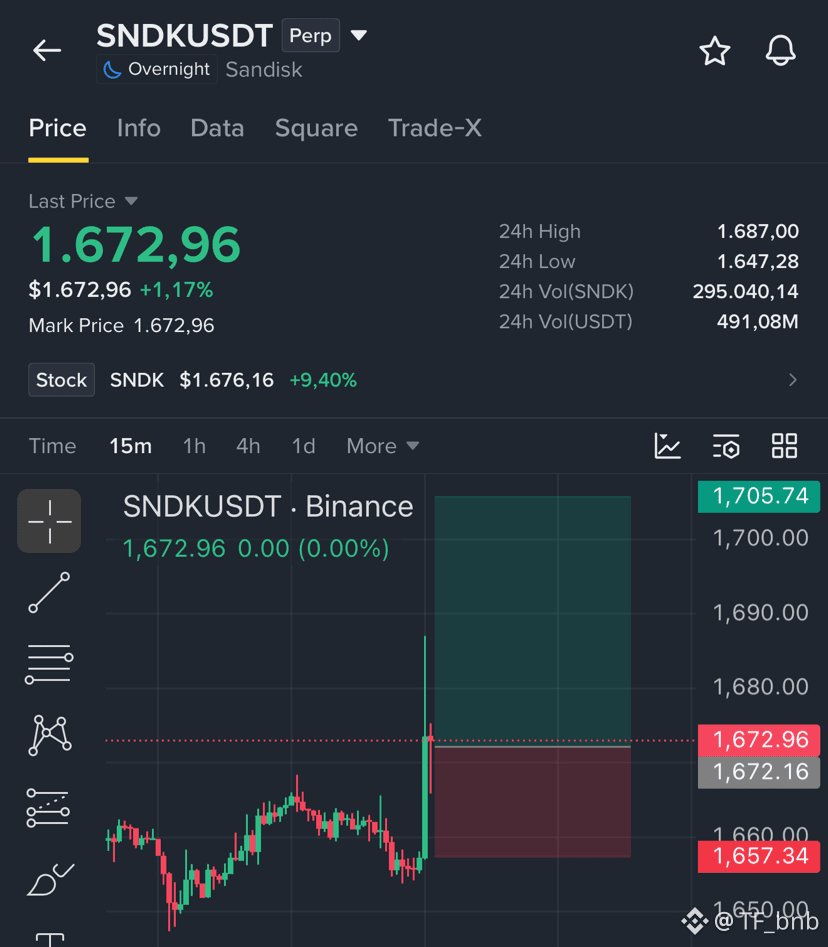Switch to the Info tab
This screenshot has height=947, width=828.
(138, 128)
